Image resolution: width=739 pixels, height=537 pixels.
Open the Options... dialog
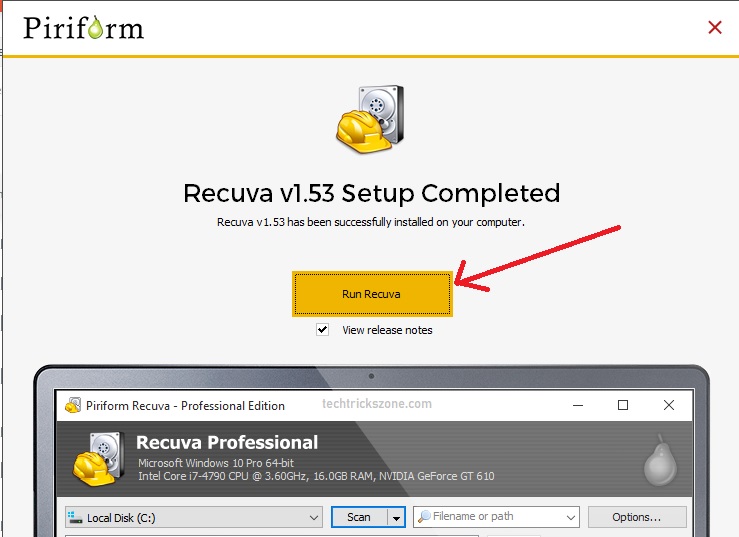point(637,517)
